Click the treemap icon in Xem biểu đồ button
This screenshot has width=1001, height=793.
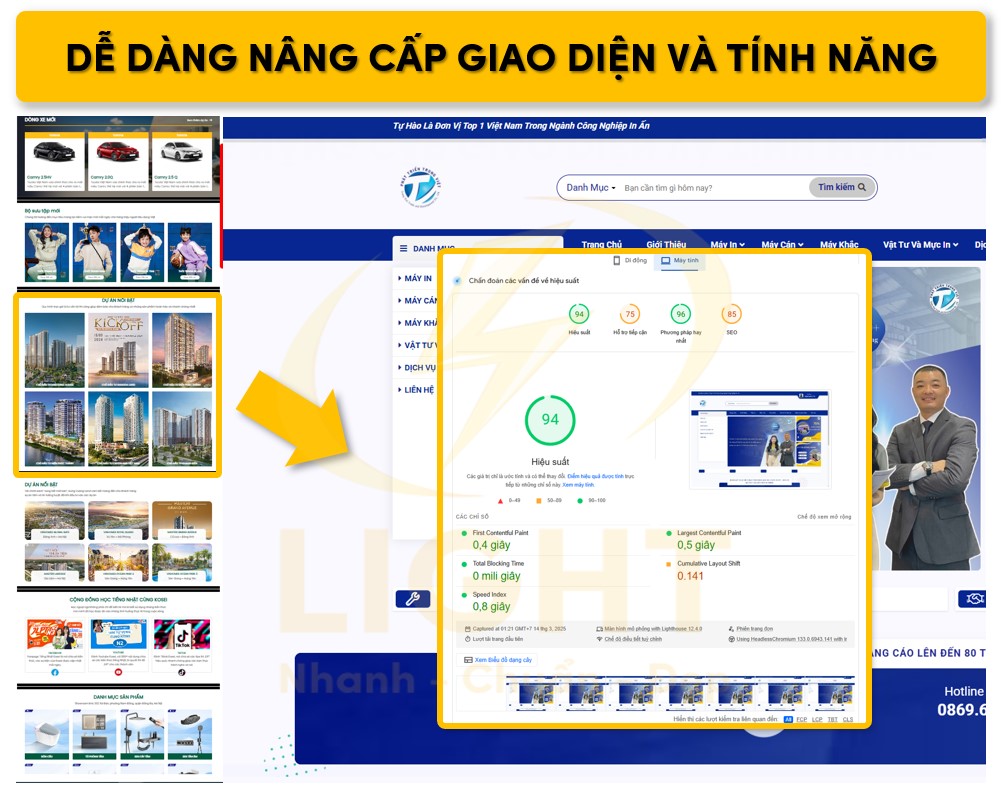[x=468, y=660]
